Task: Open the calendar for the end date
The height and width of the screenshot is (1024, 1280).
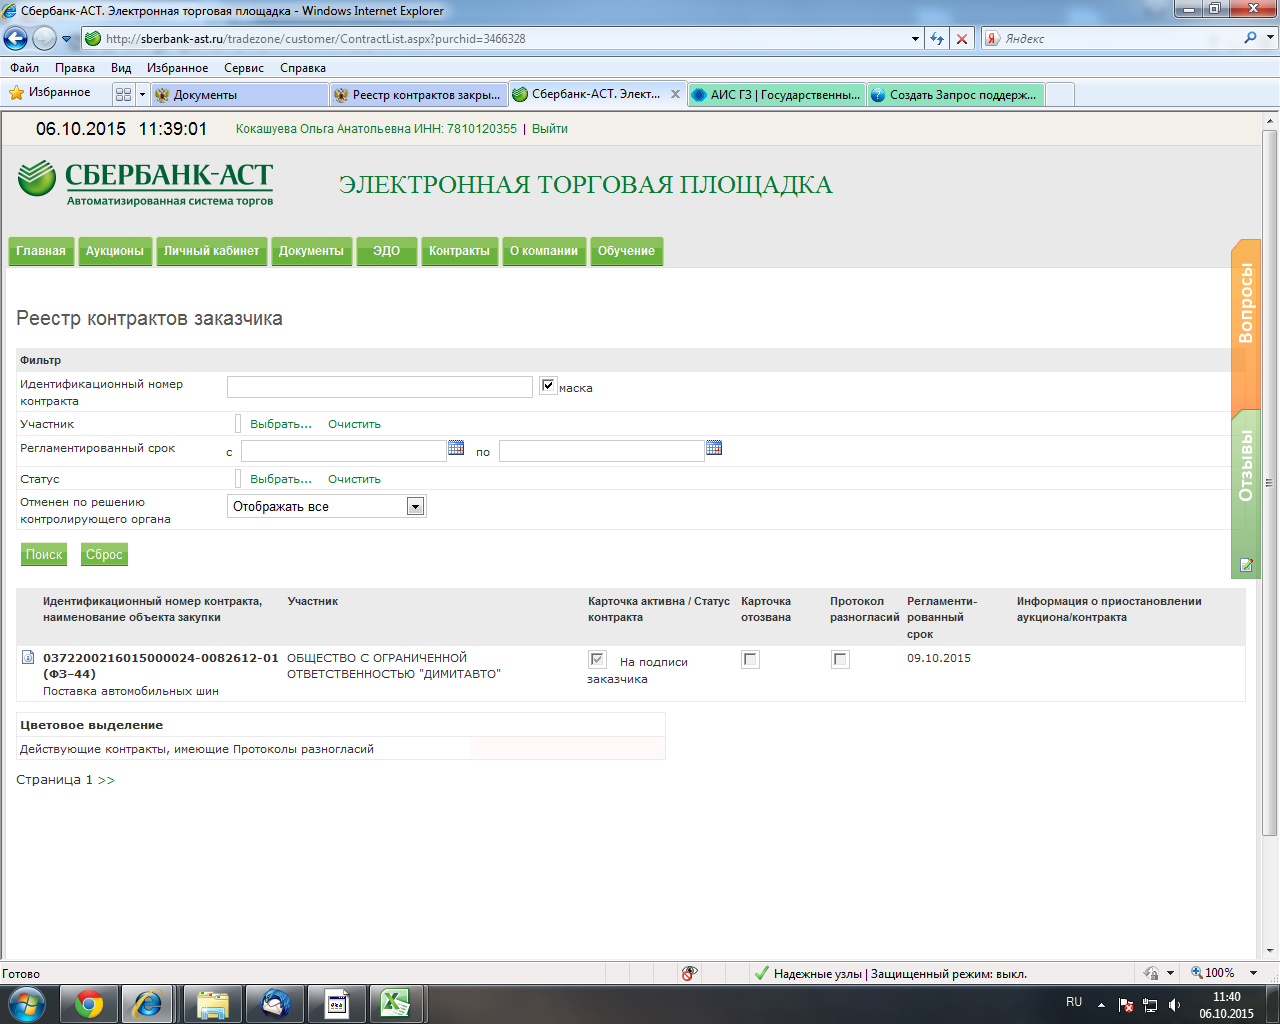Action: (x=714, y=448)
